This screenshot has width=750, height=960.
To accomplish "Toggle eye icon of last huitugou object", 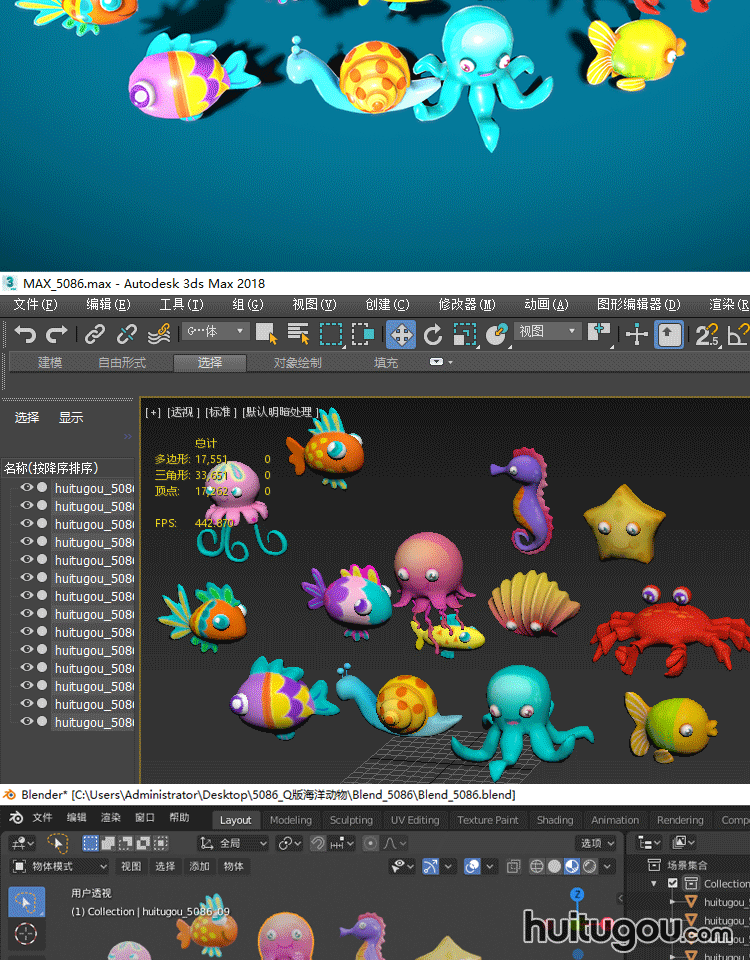I will 27,722.
